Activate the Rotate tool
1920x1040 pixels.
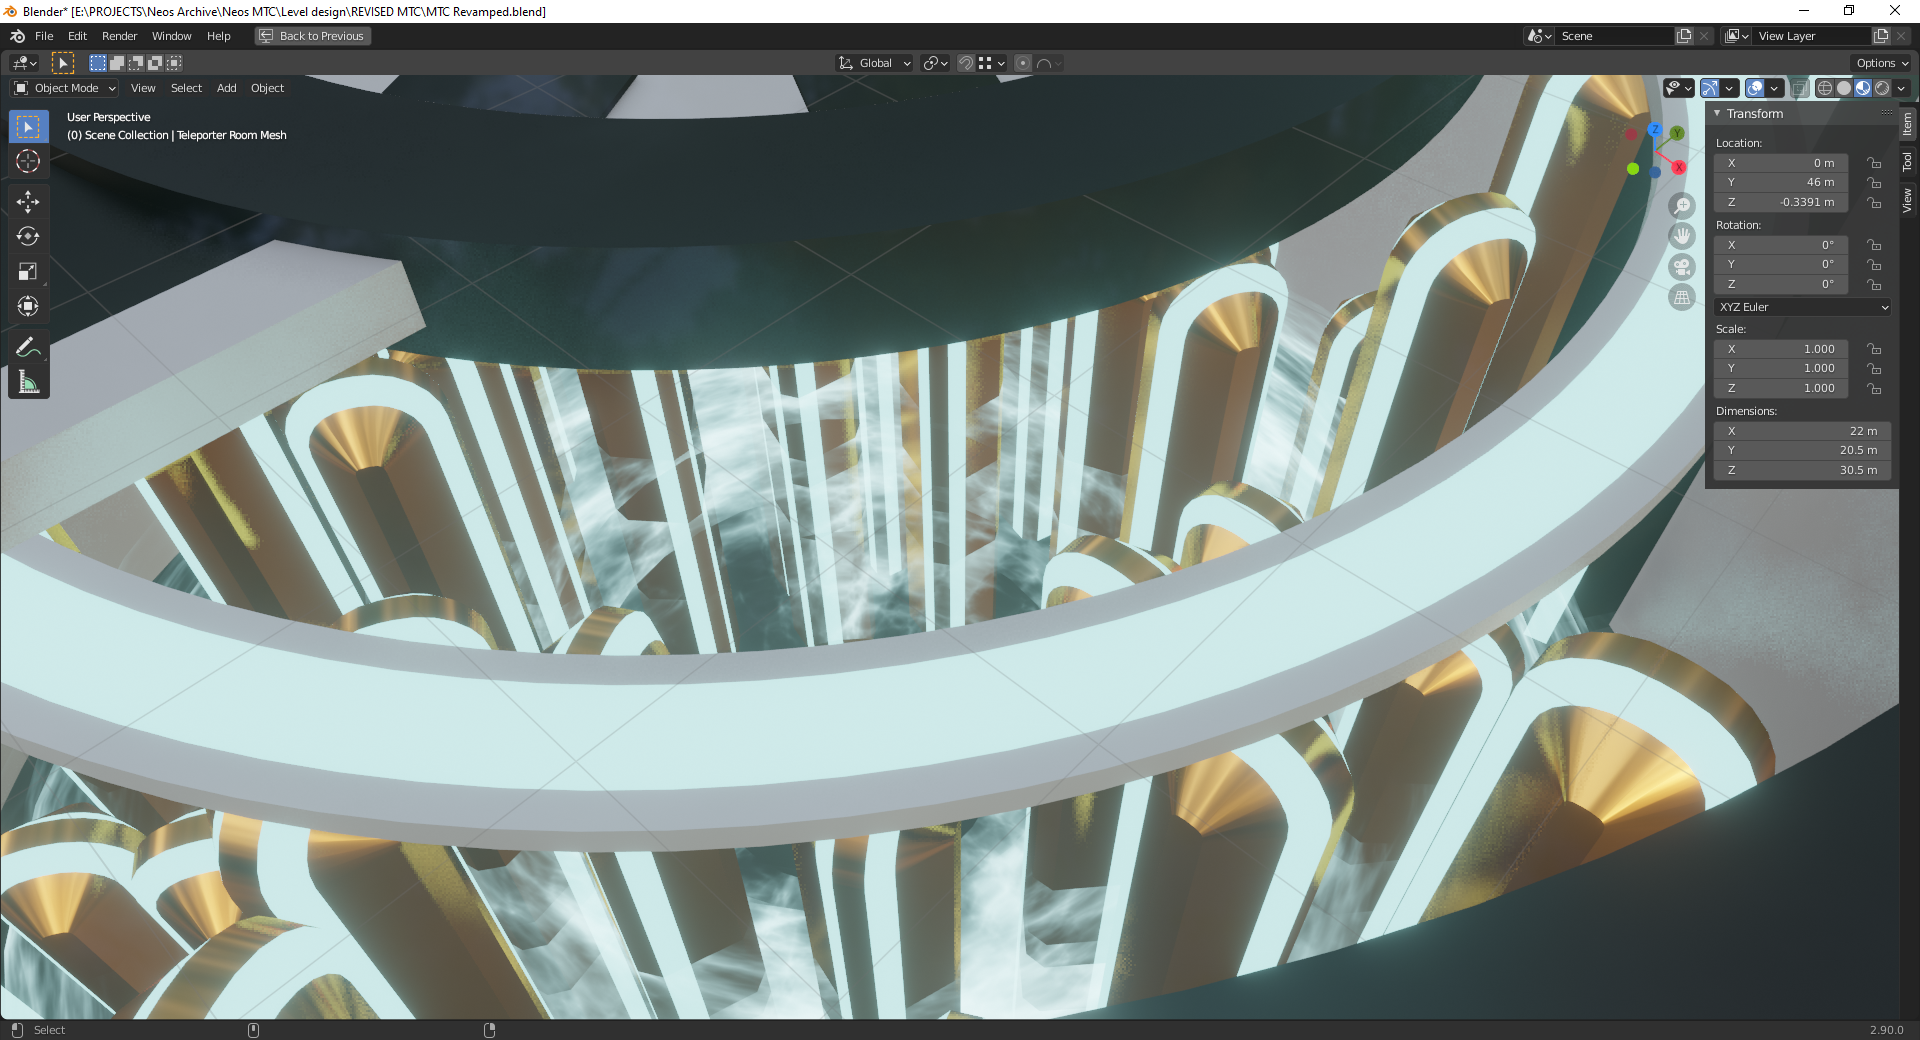coord(28,237)
